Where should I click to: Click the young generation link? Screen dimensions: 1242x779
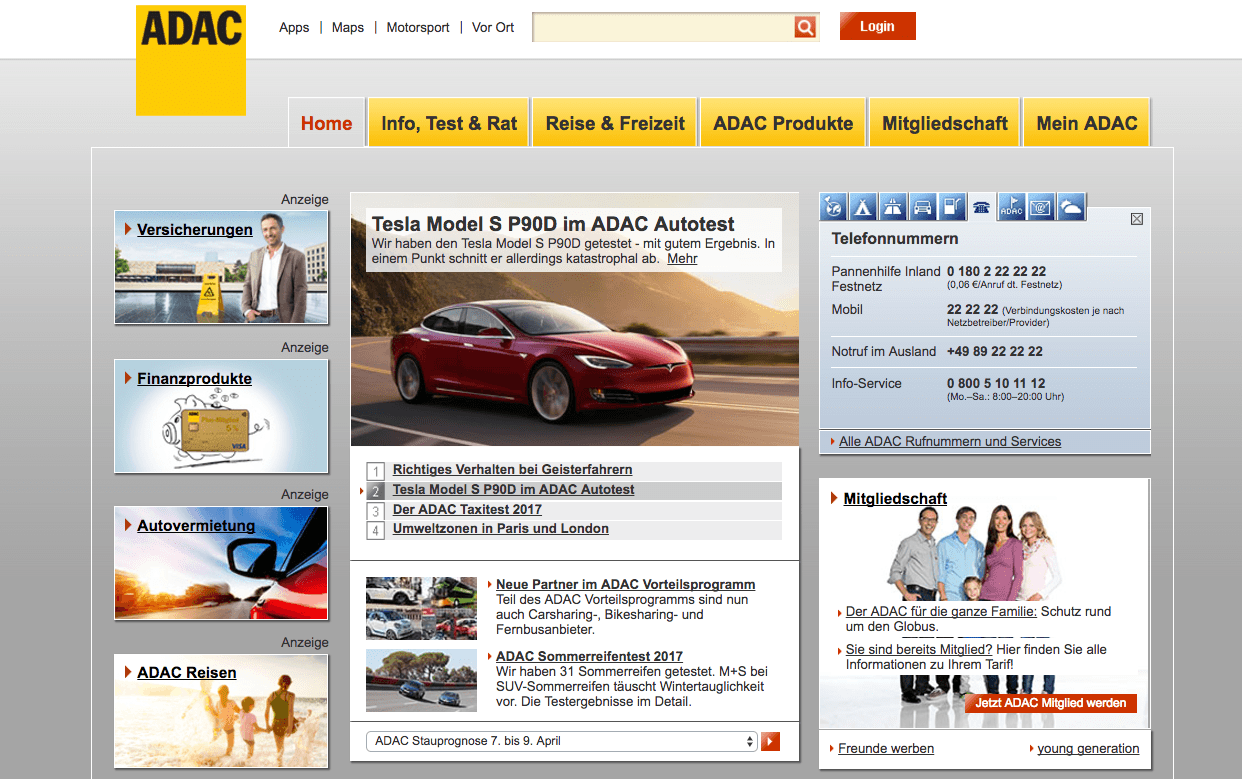coord(1088,748)
